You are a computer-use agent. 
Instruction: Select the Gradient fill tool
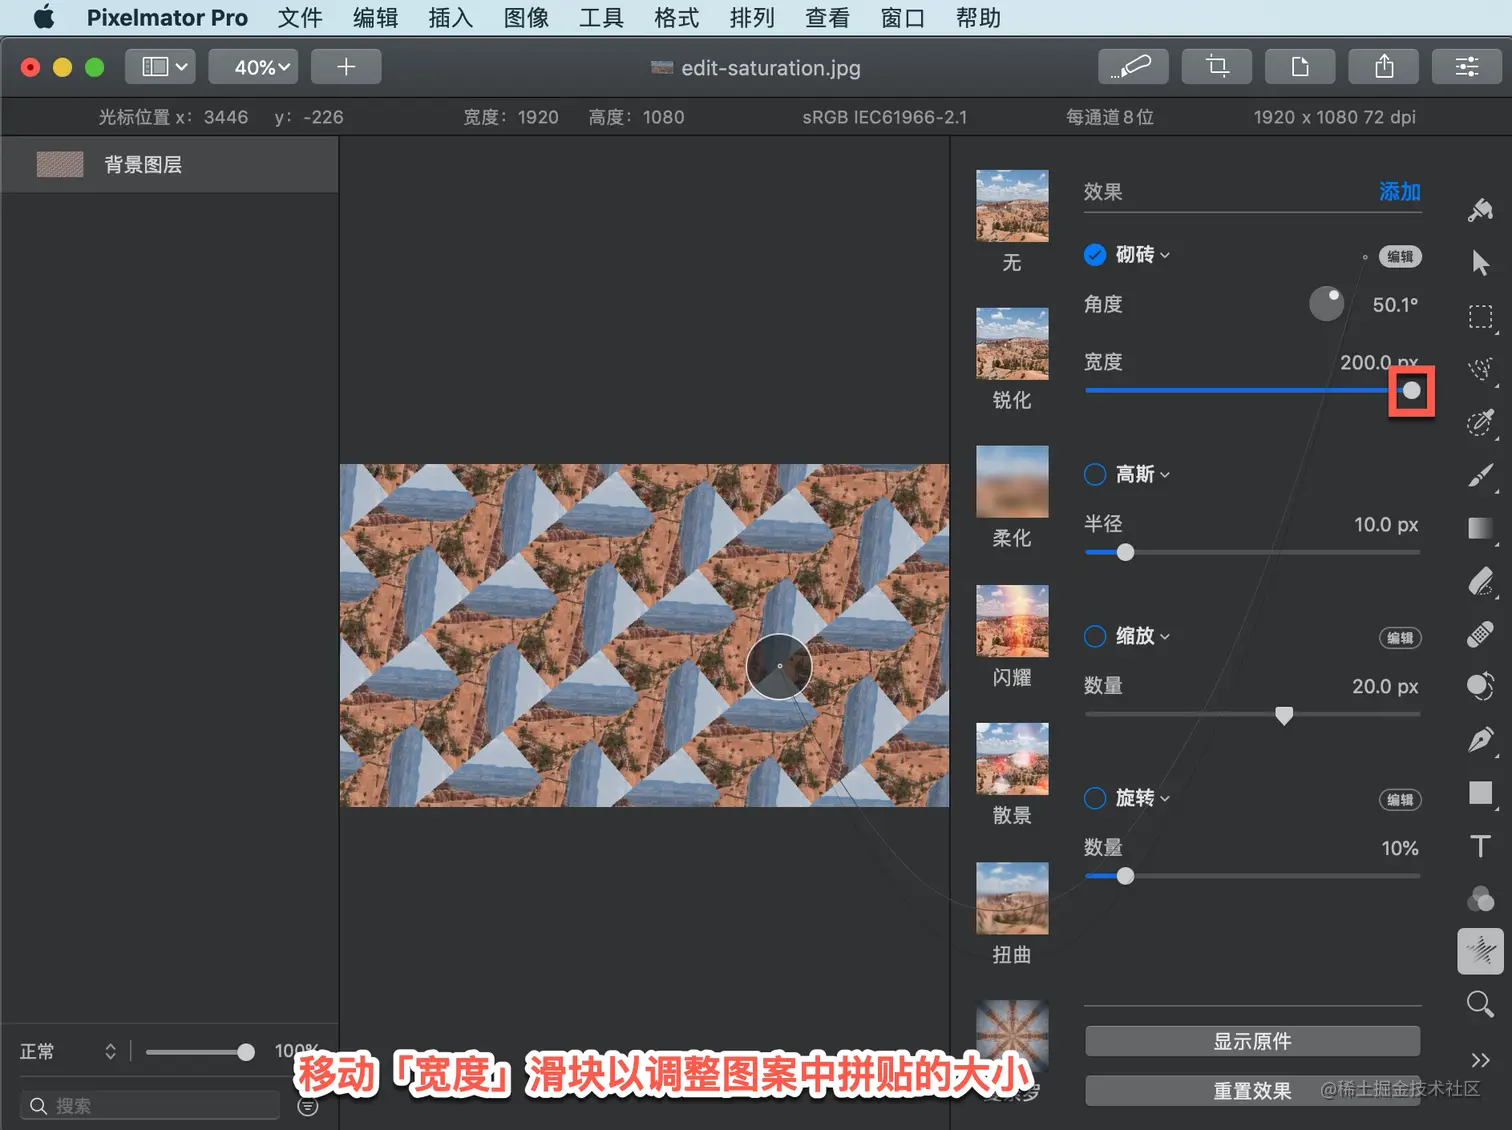tap(1480, 528)
